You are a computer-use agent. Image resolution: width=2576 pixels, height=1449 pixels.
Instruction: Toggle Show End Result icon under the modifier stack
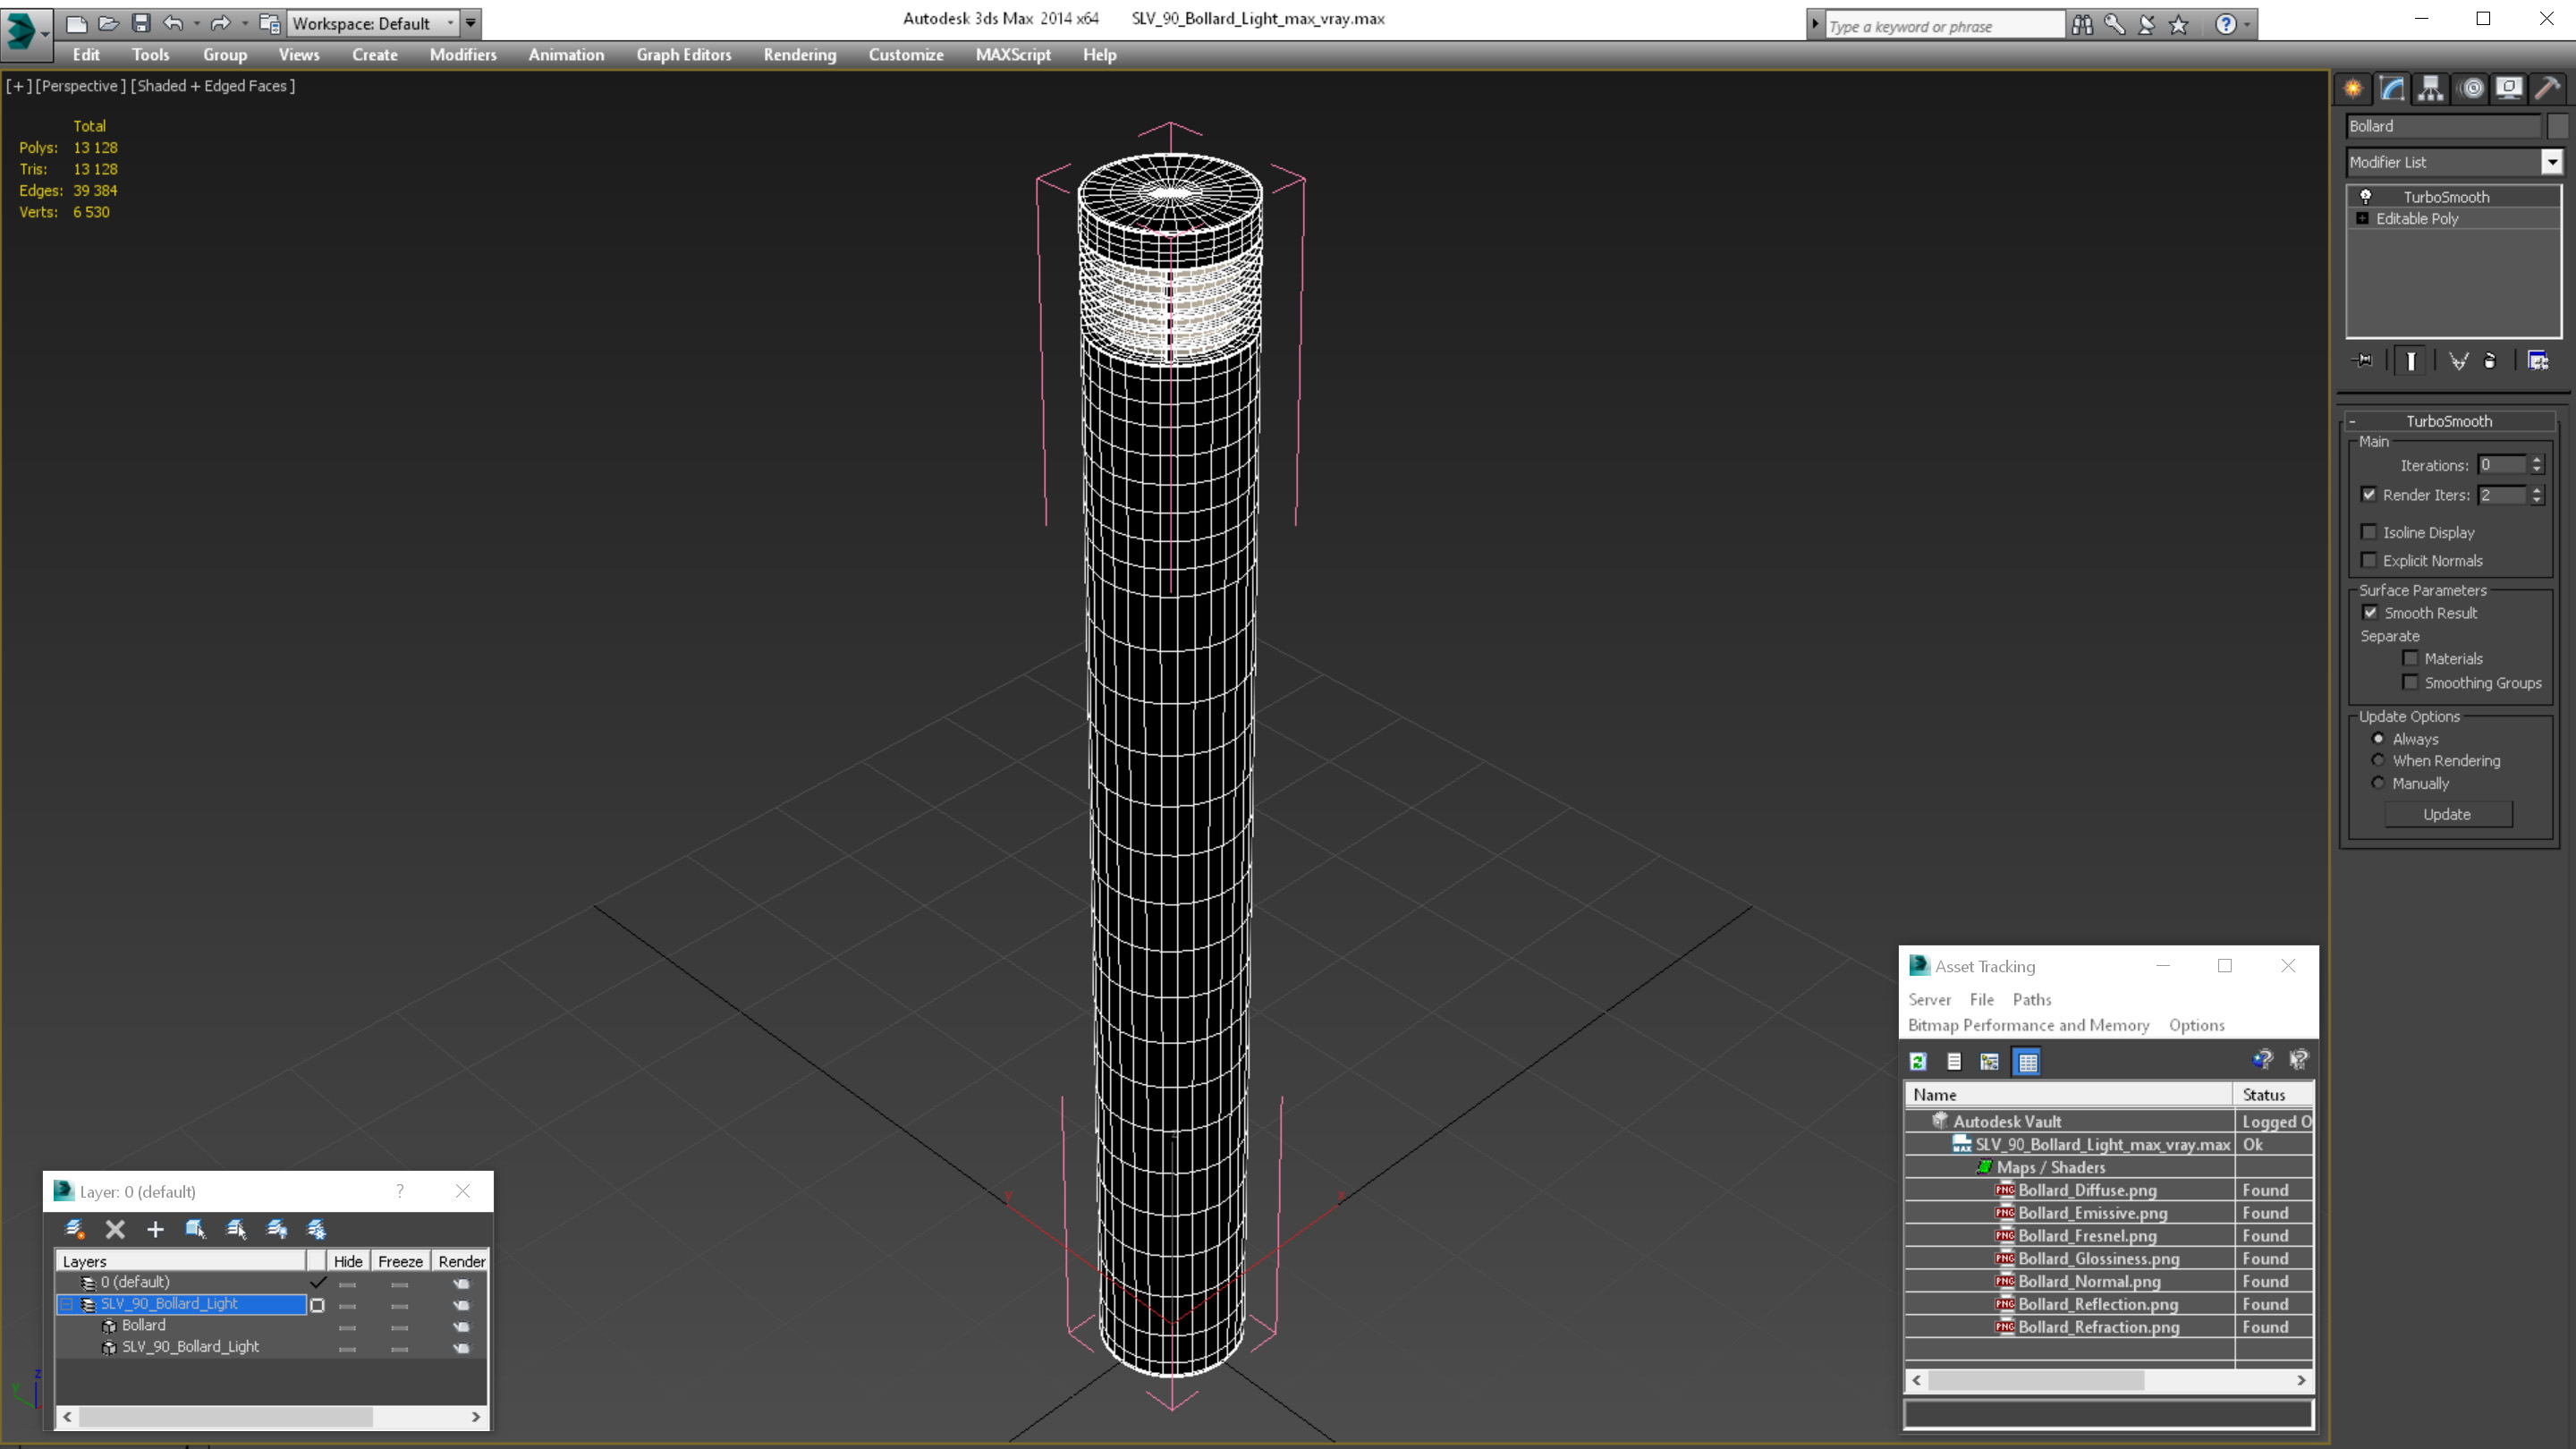pyautogui.click(x=2411, y=361)
